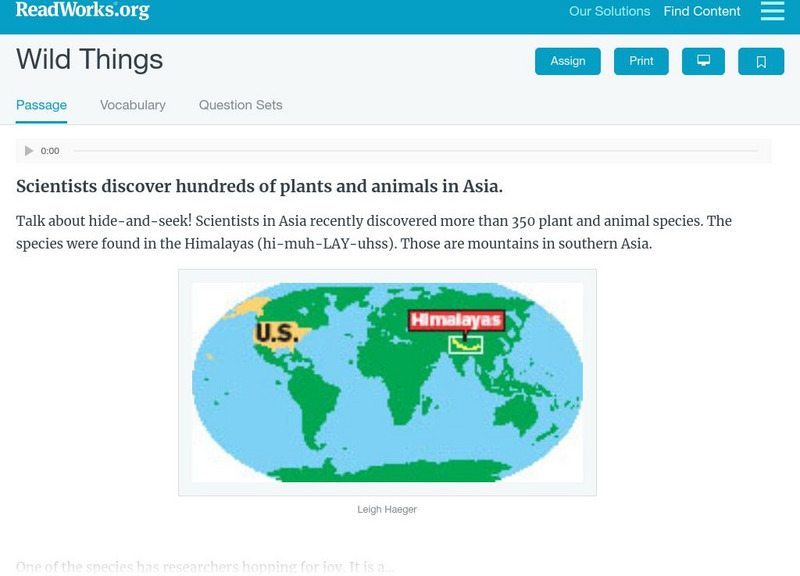Click the audio time display 0:00
Image resolution: width=800 pixels, height=576 pixels.
50,151
